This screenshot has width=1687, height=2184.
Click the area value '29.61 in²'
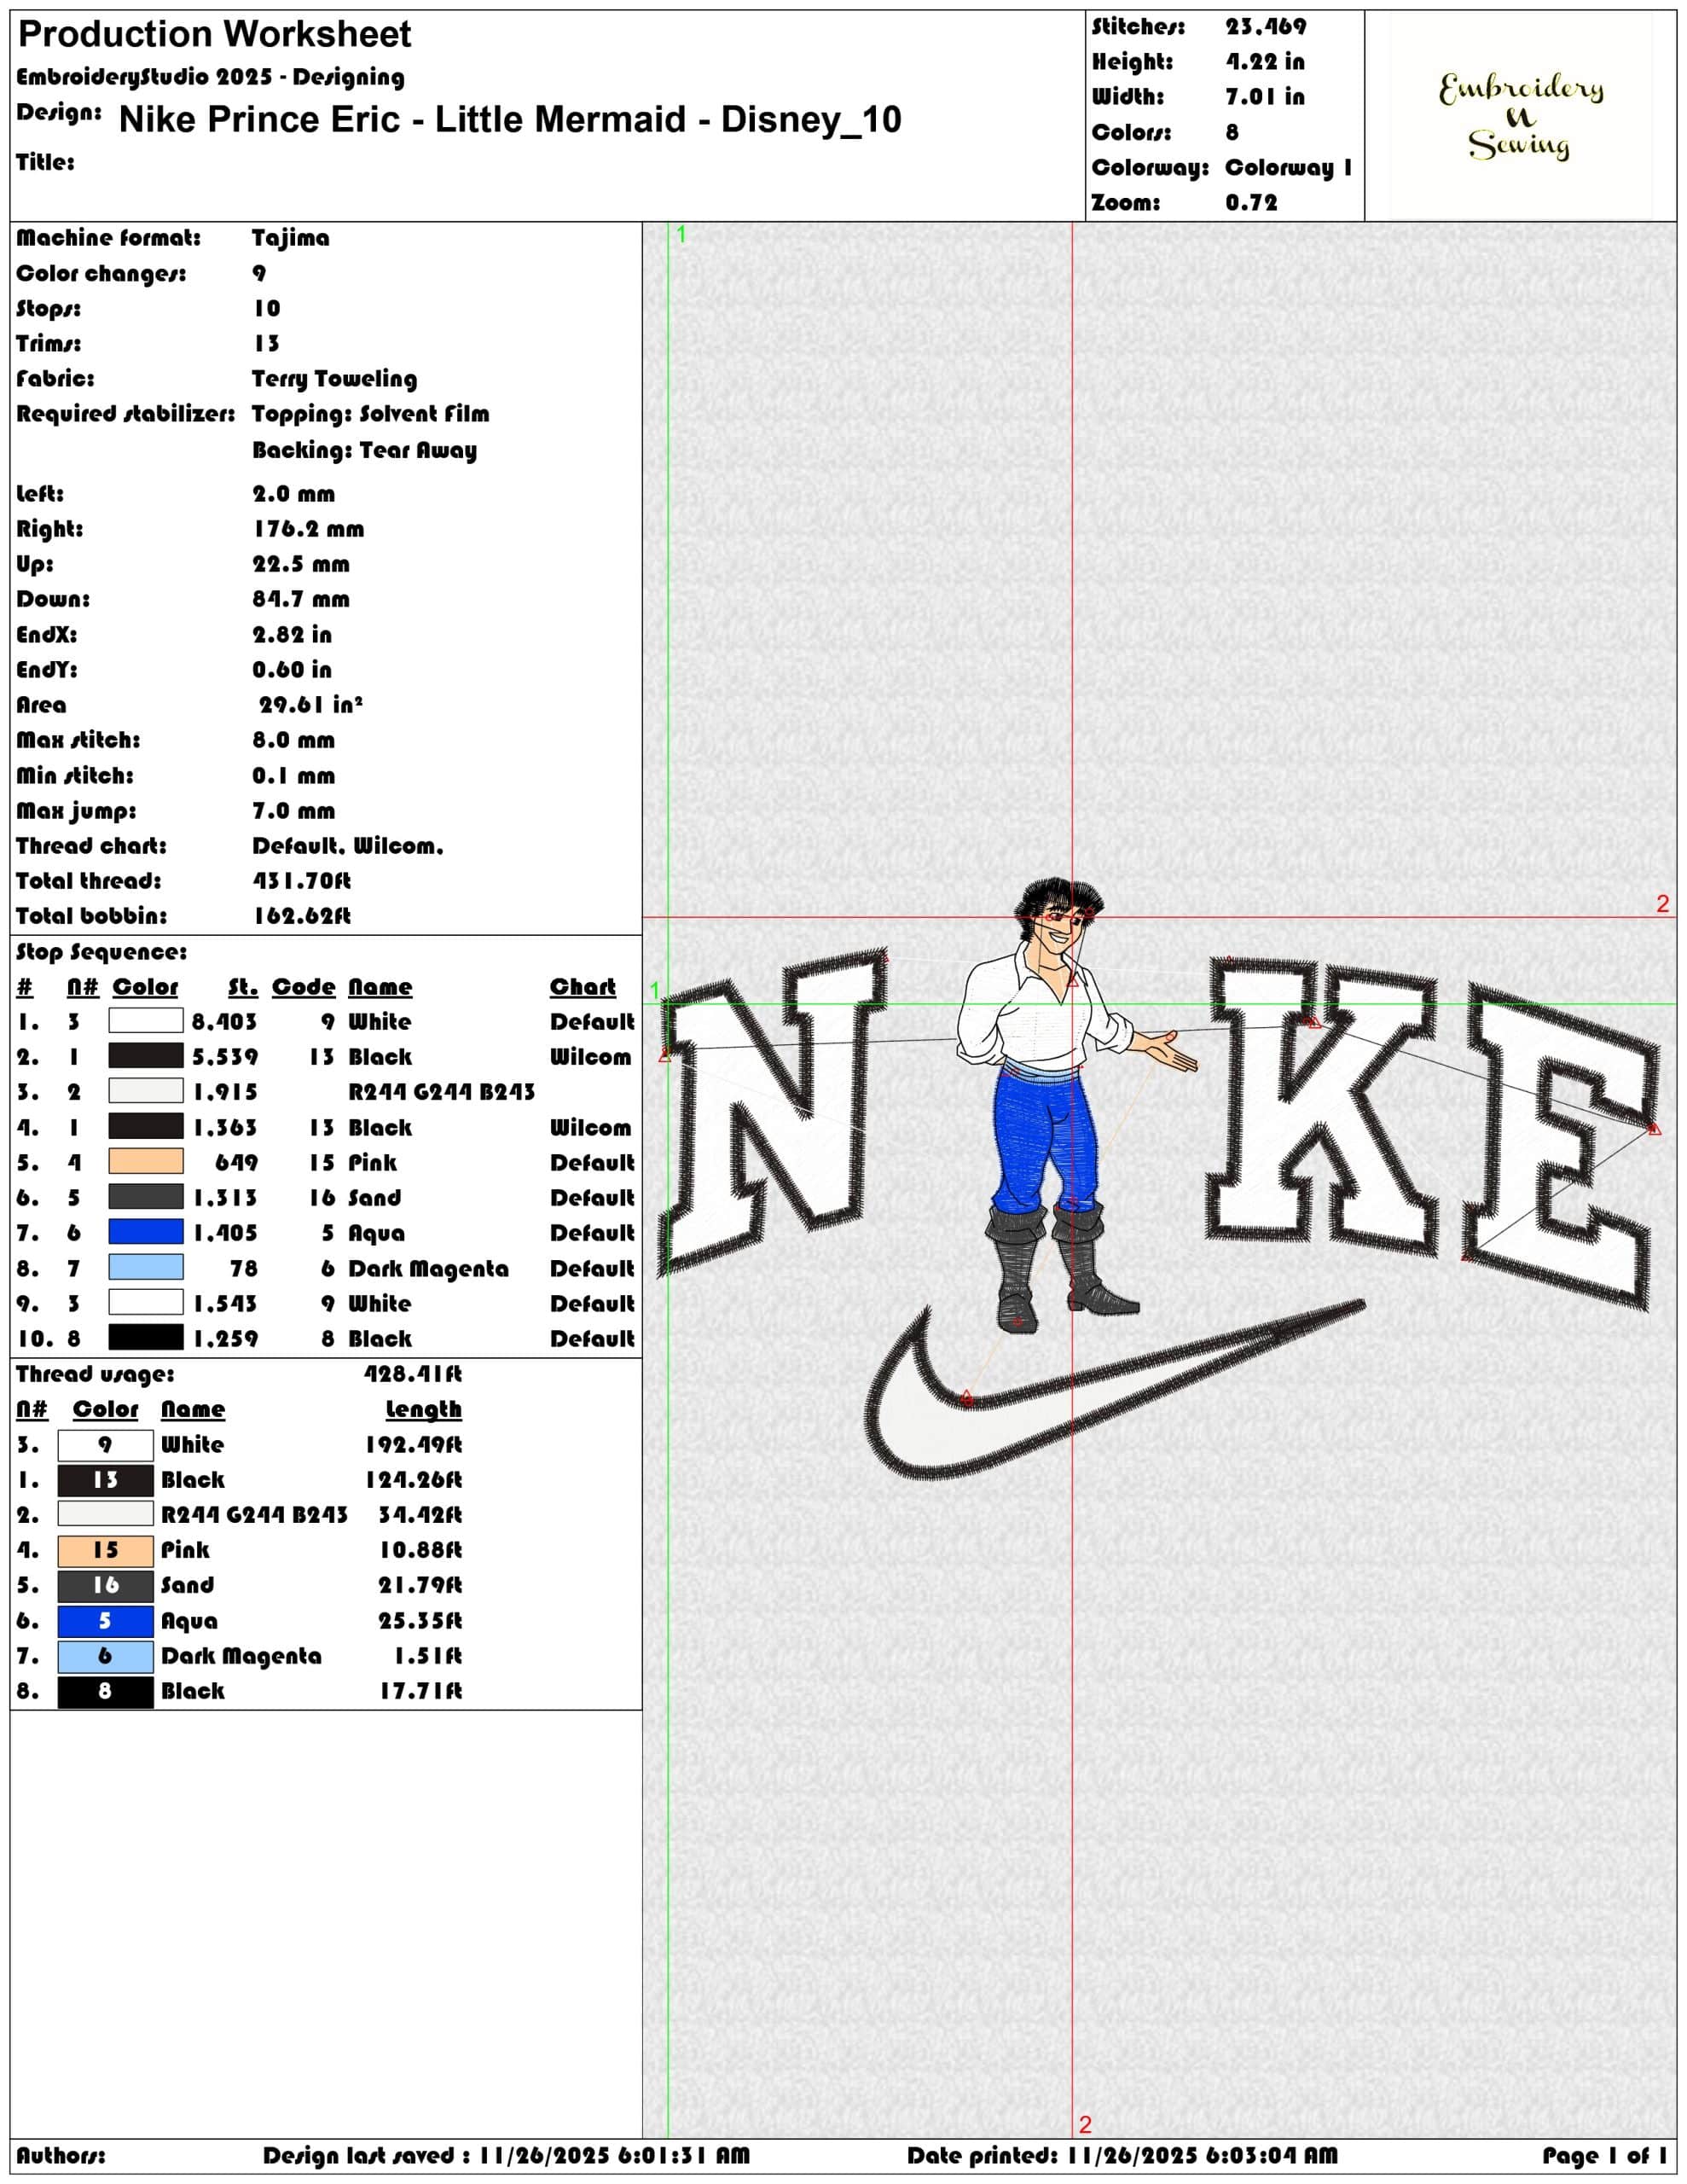[x=311, y=704]
